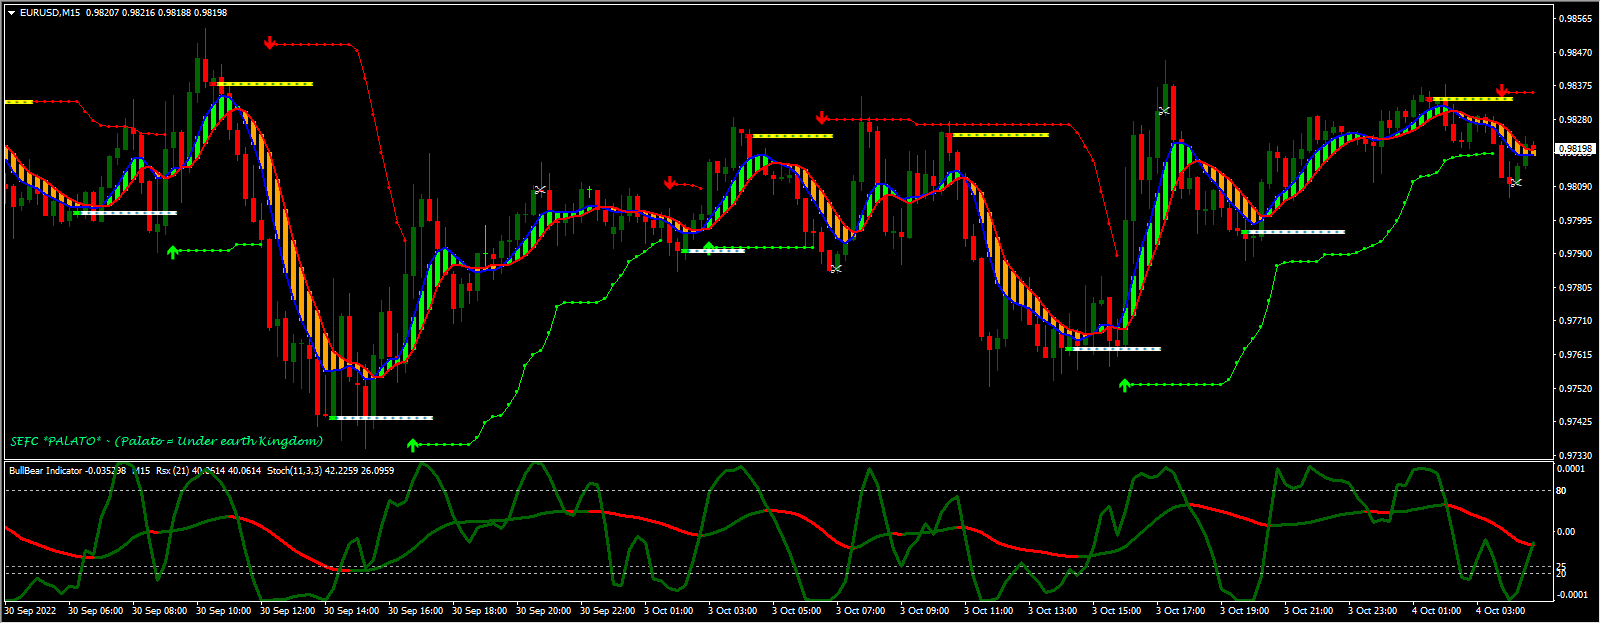Open the EURUSD,M15 chart dropdown triangle
This screenshot has height=624, width=1601.
[11, 13]
